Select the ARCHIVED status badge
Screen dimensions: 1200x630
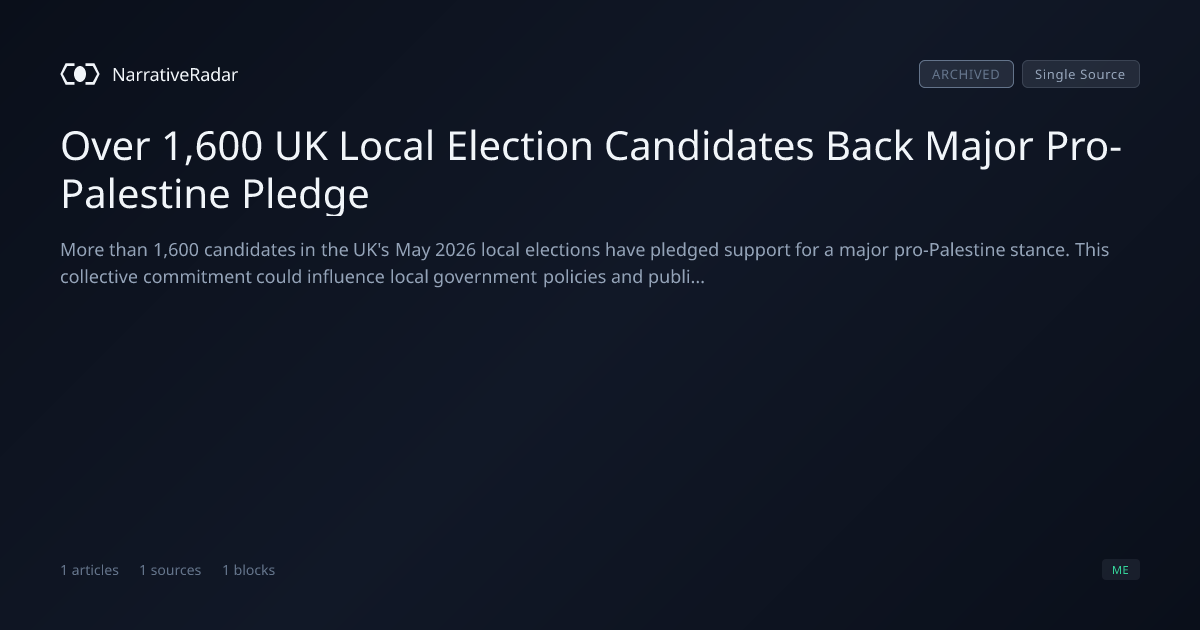coord(966,74)
